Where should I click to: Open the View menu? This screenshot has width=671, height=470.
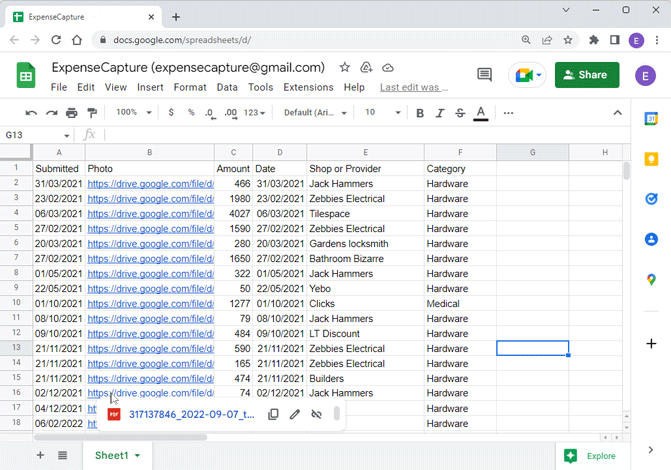pyautogui.click(x=116, y=87)
